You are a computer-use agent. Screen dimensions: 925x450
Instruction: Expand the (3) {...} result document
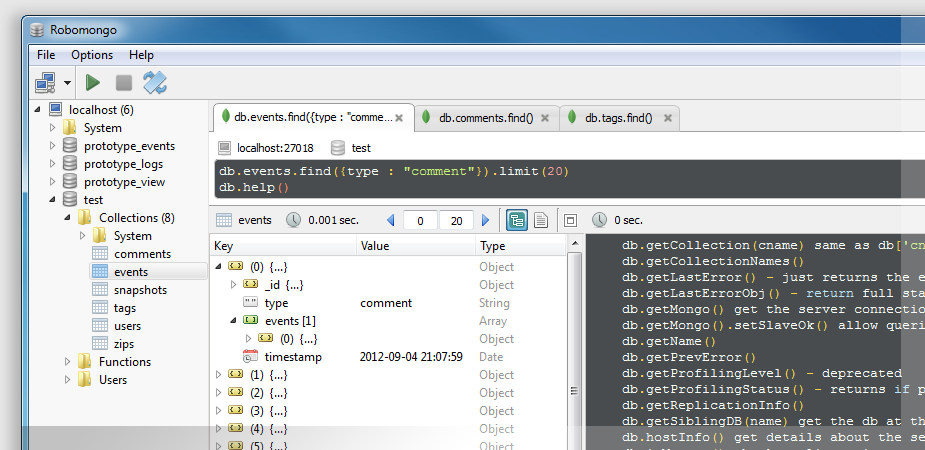[218, 410]
